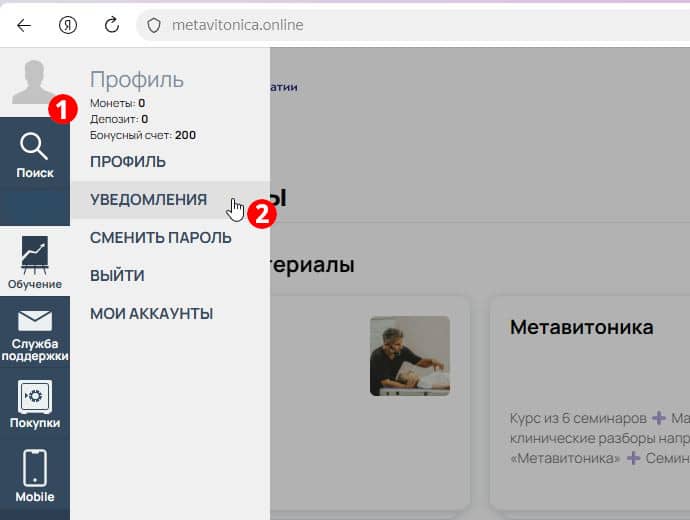Open МОИ АККАУНТЫ menu entry

pos(151,314)
